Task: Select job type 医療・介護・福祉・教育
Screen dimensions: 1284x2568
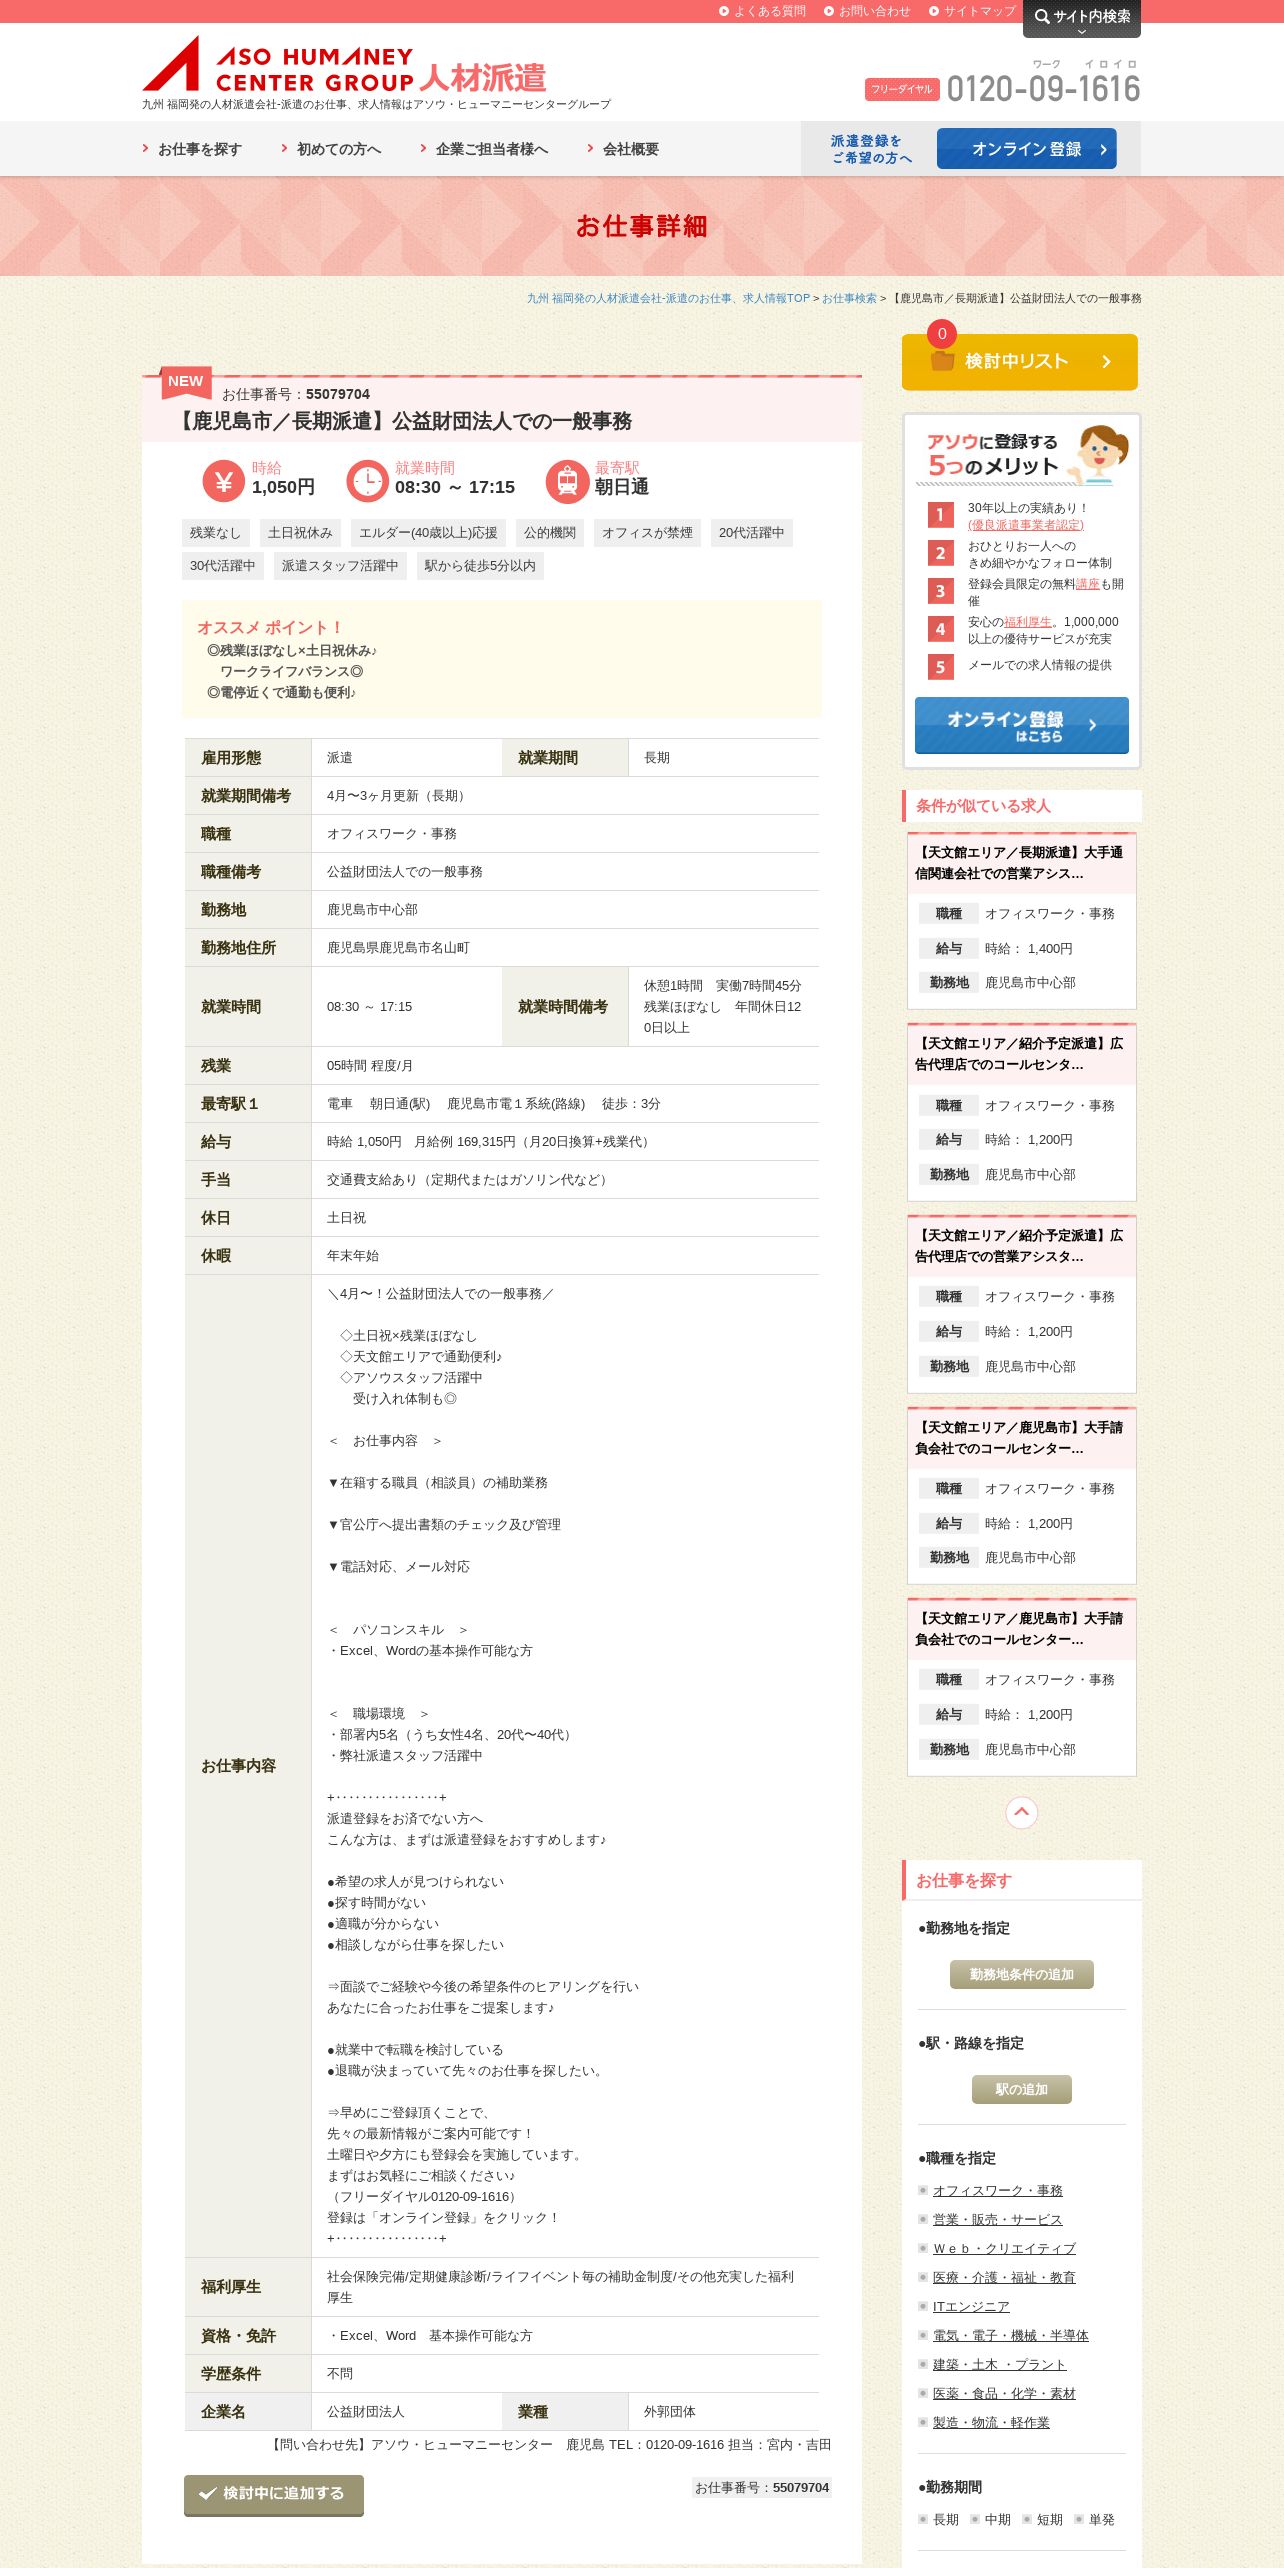Action: click(x=1004, y=2277)
